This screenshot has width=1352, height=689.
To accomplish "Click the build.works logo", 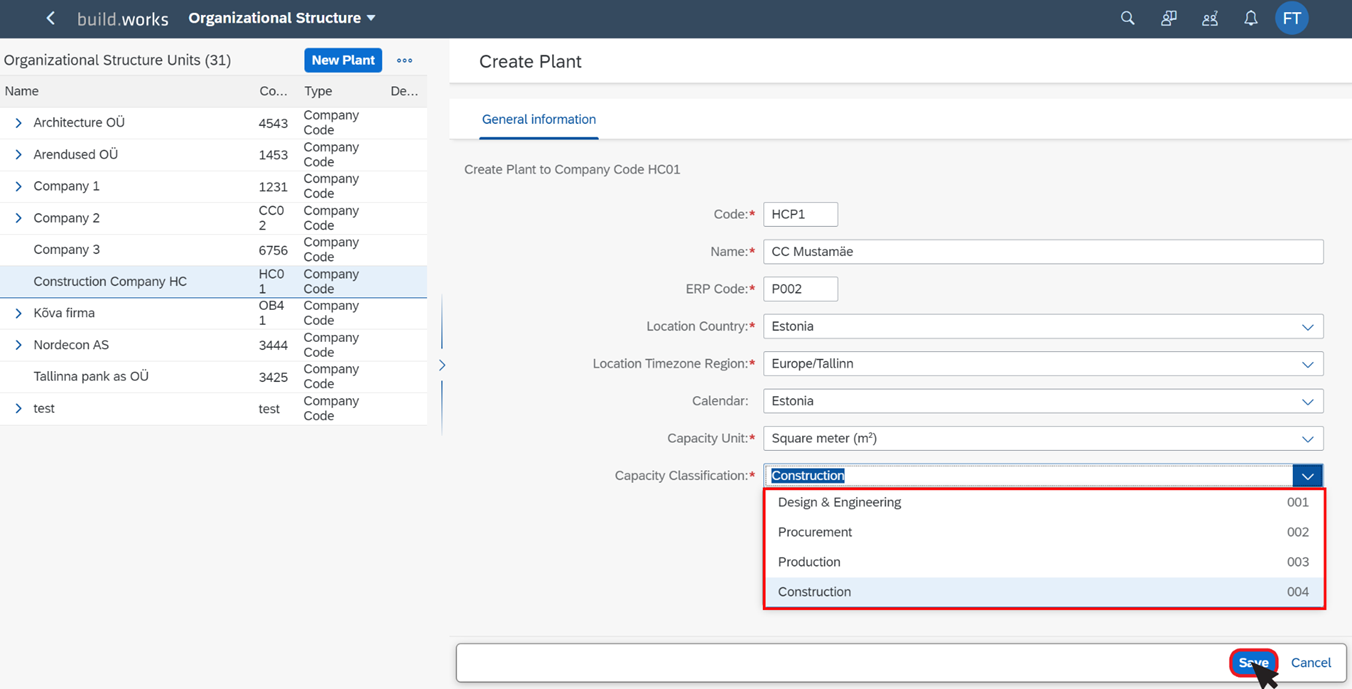I will pos(123,19).
